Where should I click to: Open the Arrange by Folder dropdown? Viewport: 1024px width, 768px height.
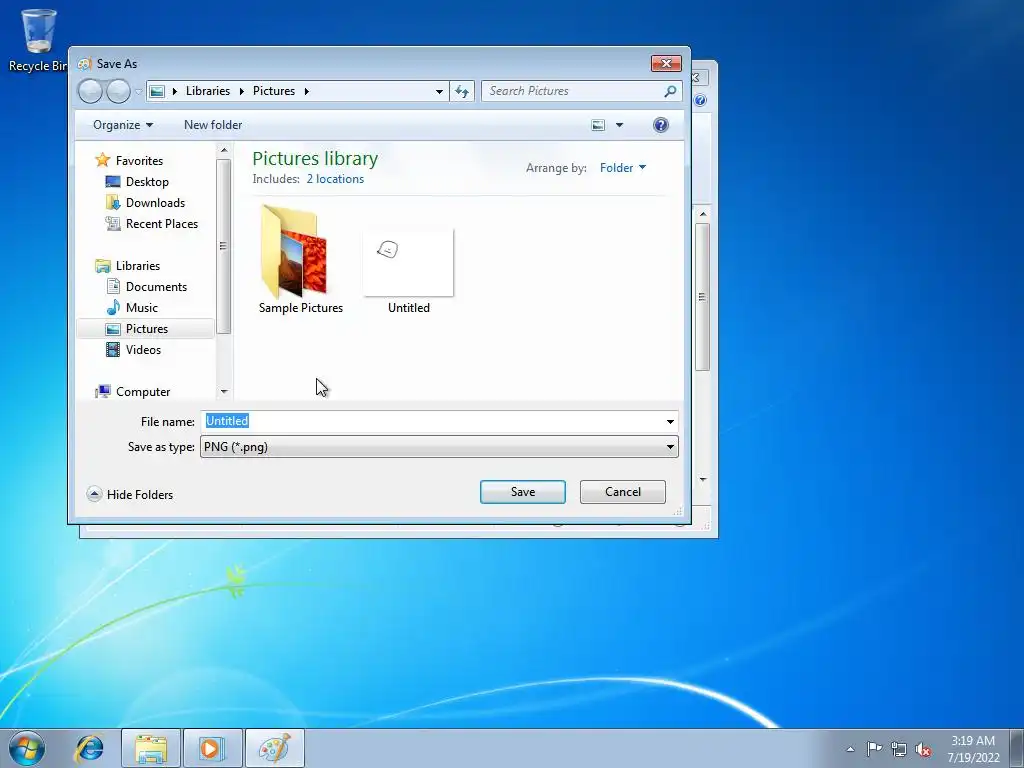(623, 168)
